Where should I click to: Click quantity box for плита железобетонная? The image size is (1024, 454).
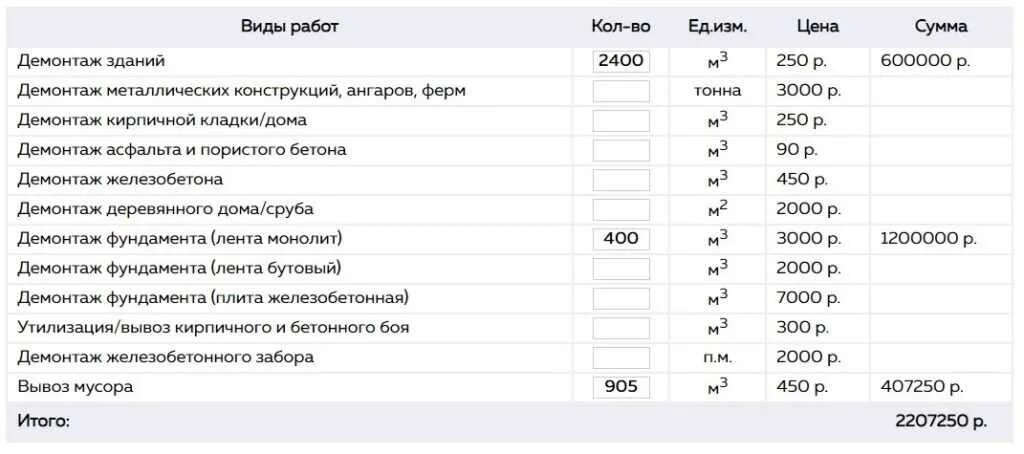coord(621,299)
